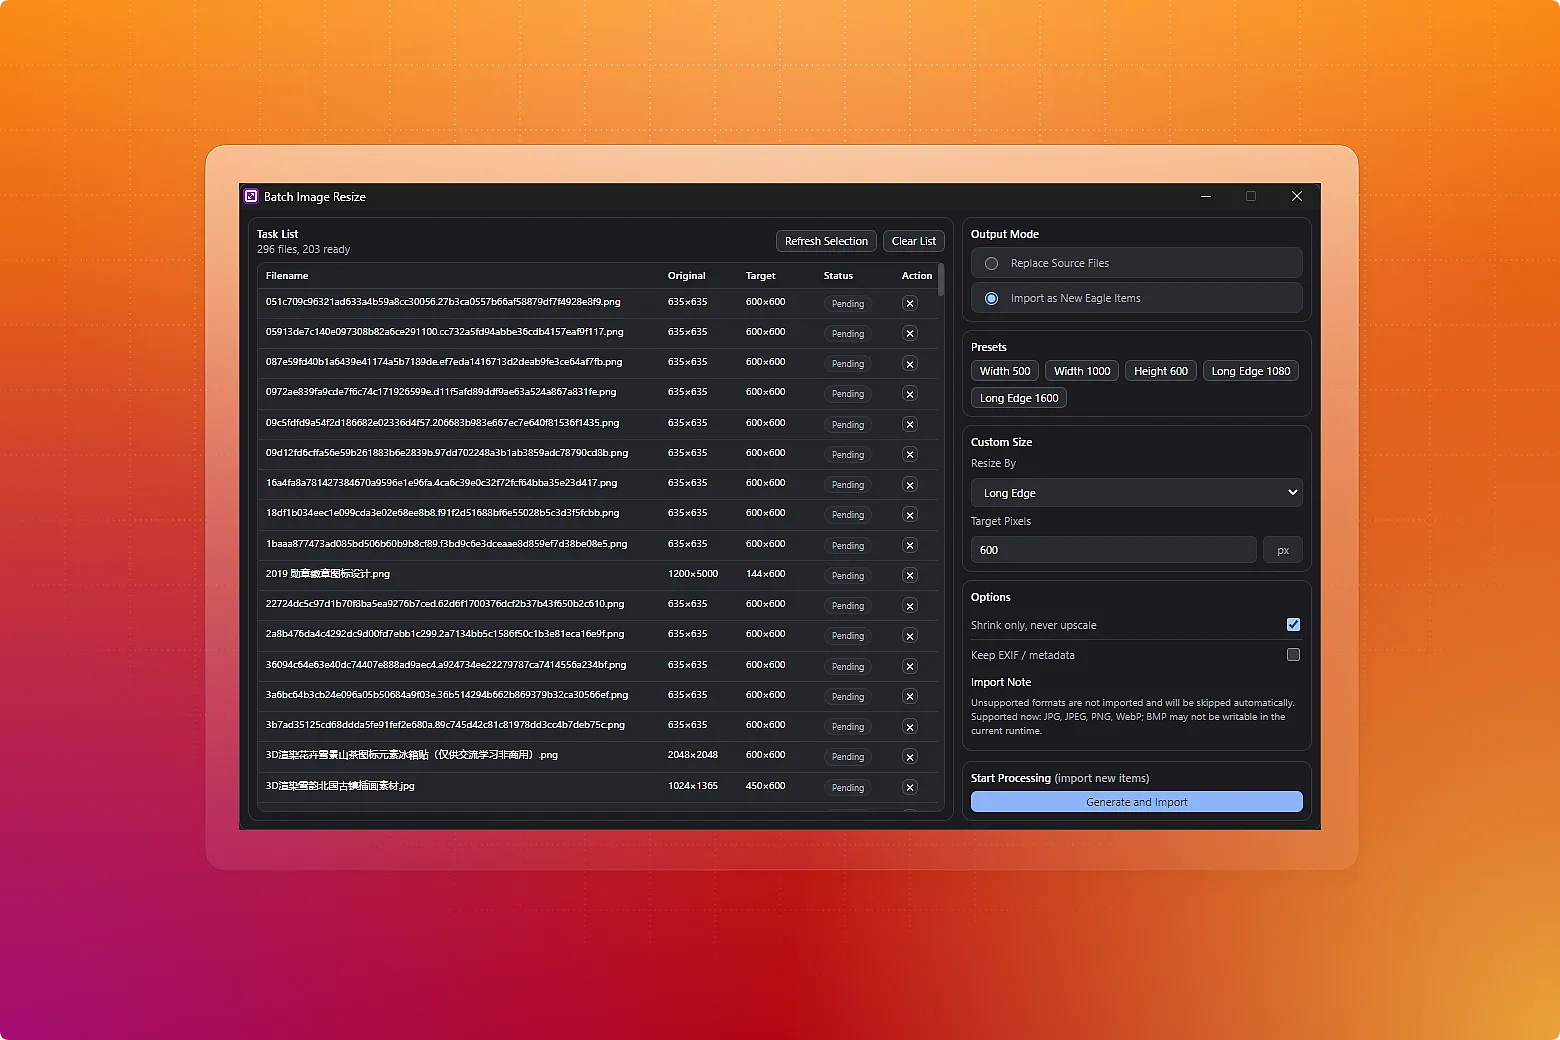Image resolution: width=1560 pixels, height=1040 pixels.
Task: Click the Batch Image Resize app icon in titlebar
Action: [x=251, y=196]
